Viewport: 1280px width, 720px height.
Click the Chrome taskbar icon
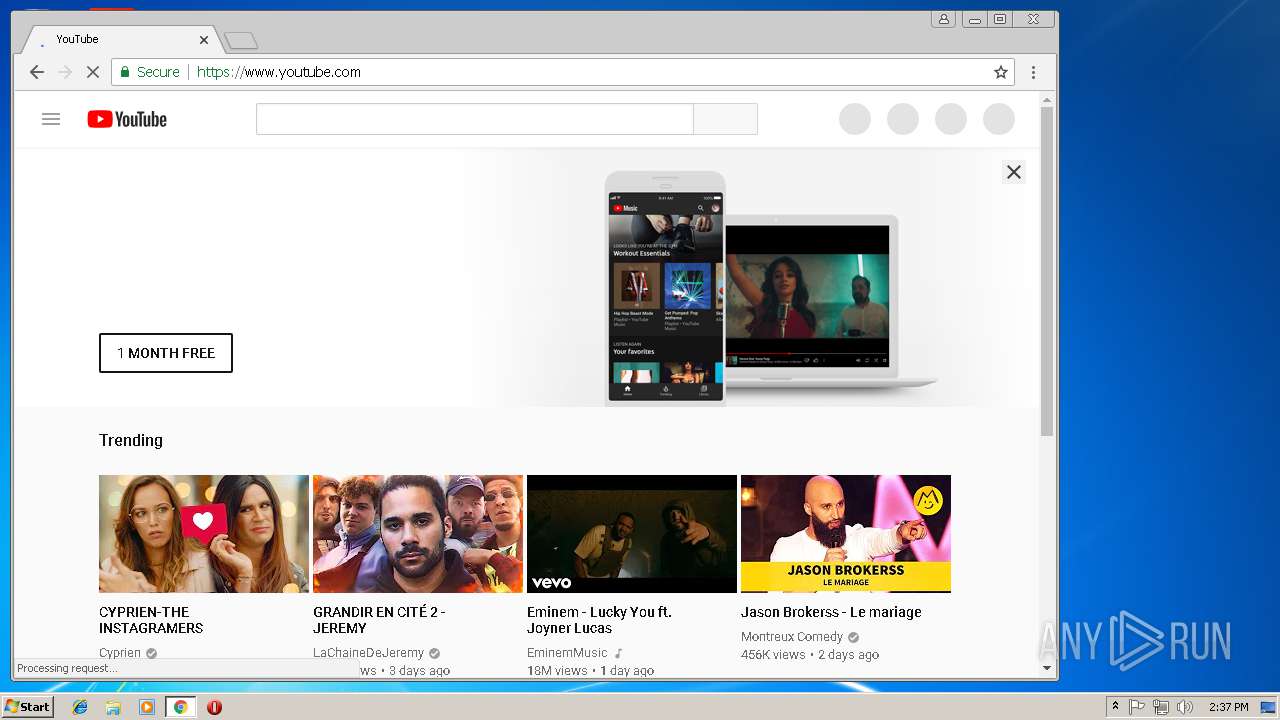coord(180,707)
